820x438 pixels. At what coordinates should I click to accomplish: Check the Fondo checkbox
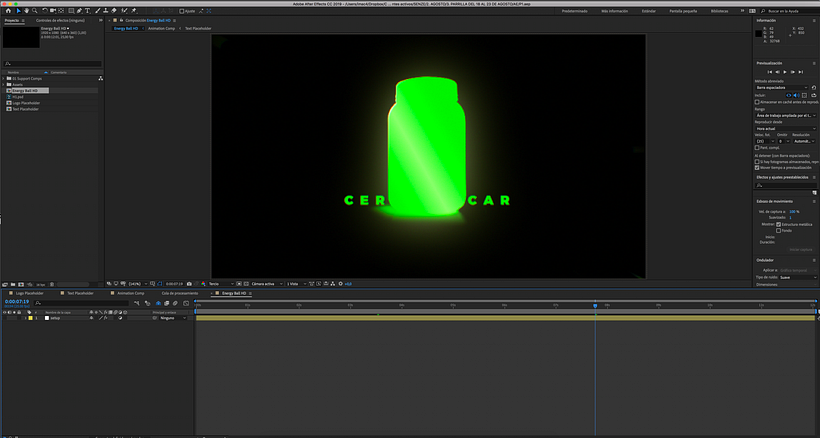[778, 230]
